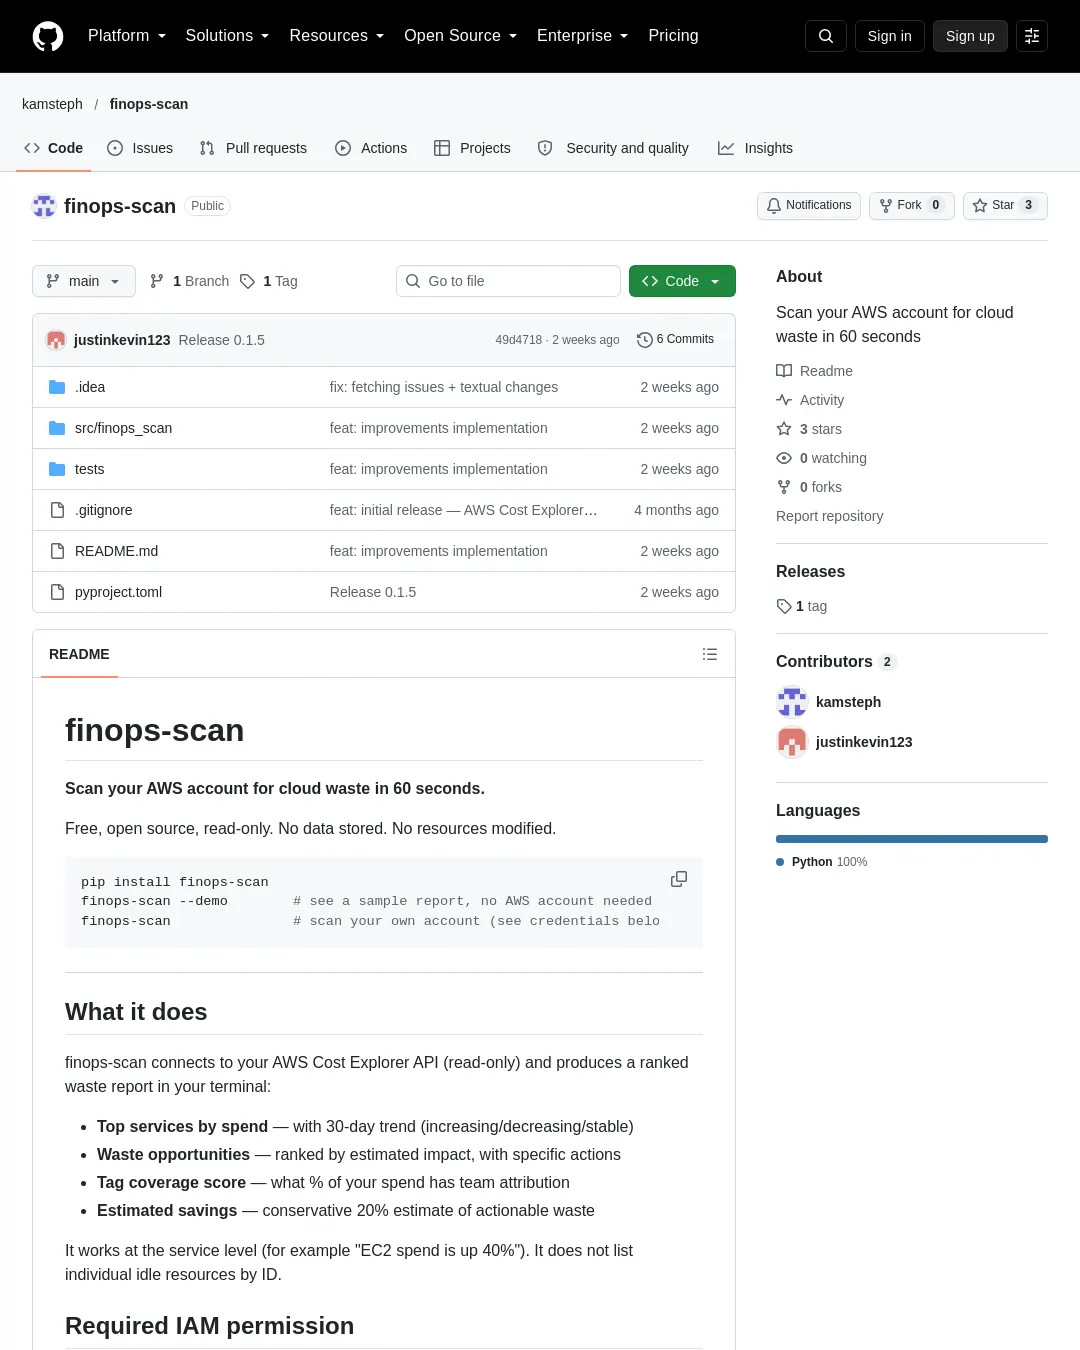Click the README.md file icon
Image resolution: width=1080 pixels, height=1350 pixels.
(57, 551)
